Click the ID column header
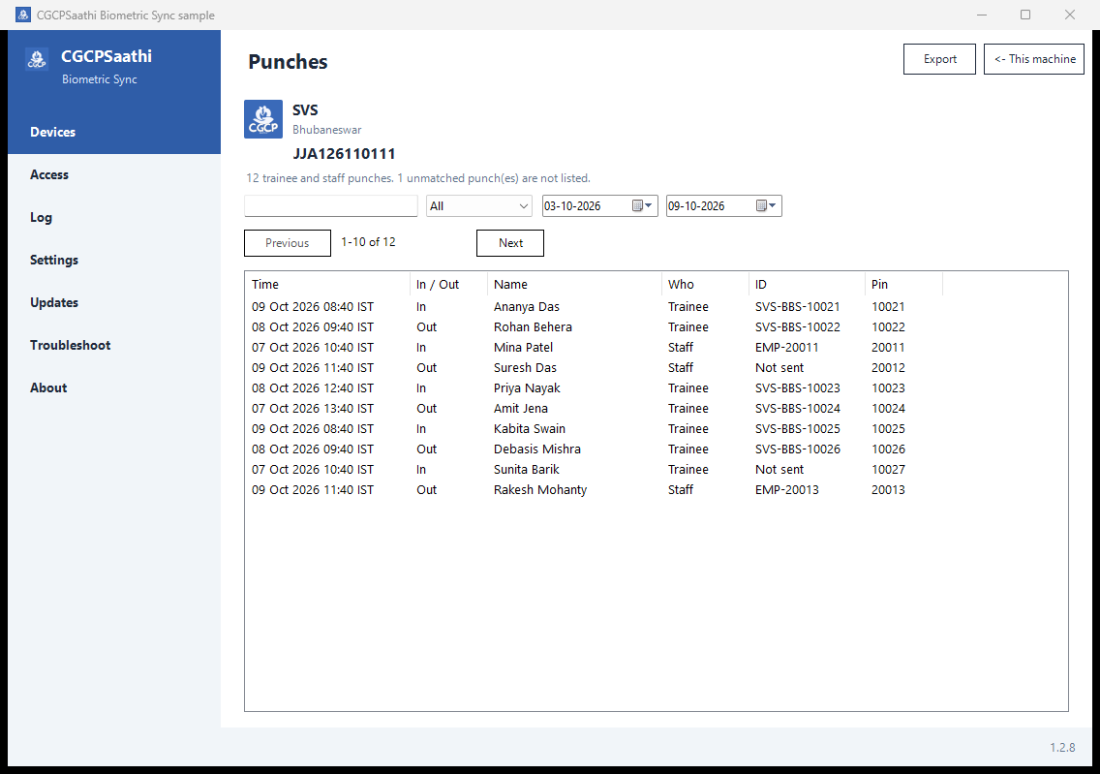 coord(807,284)
